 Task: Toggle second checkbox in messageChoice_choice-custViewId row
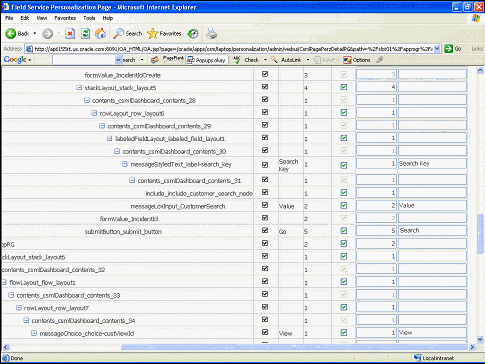point(344,332)
